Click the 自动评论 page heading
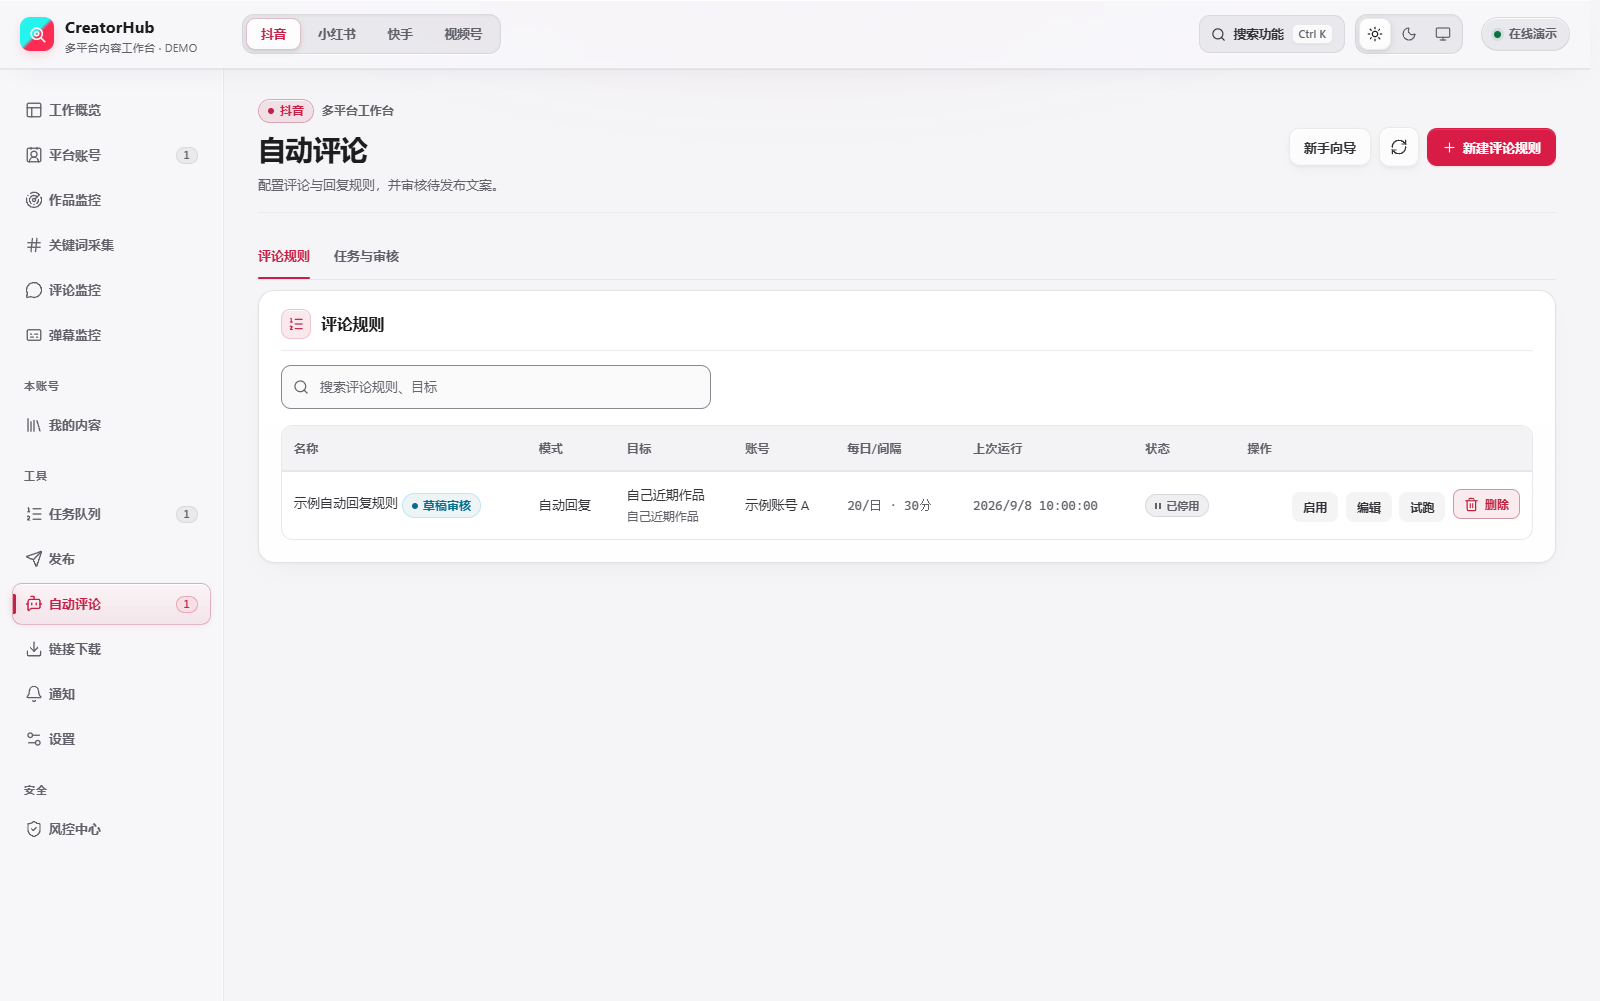The height and width of the screenshot is (1001, 1600). [313, 151]
